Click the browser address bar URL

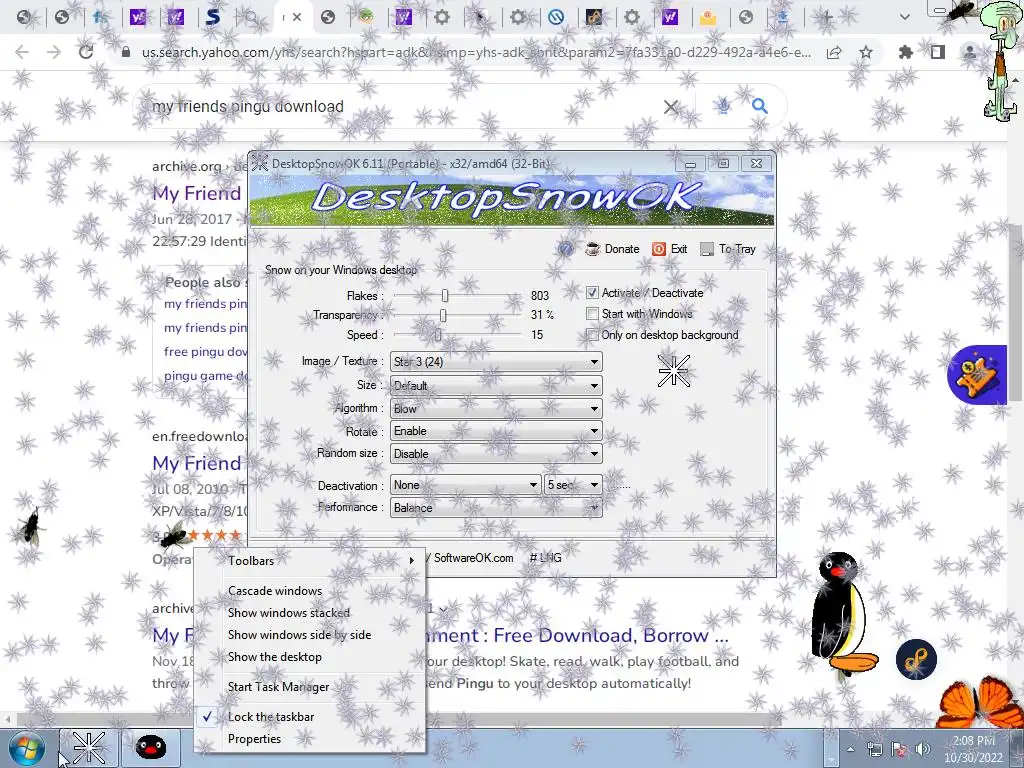tap(477, 52)
